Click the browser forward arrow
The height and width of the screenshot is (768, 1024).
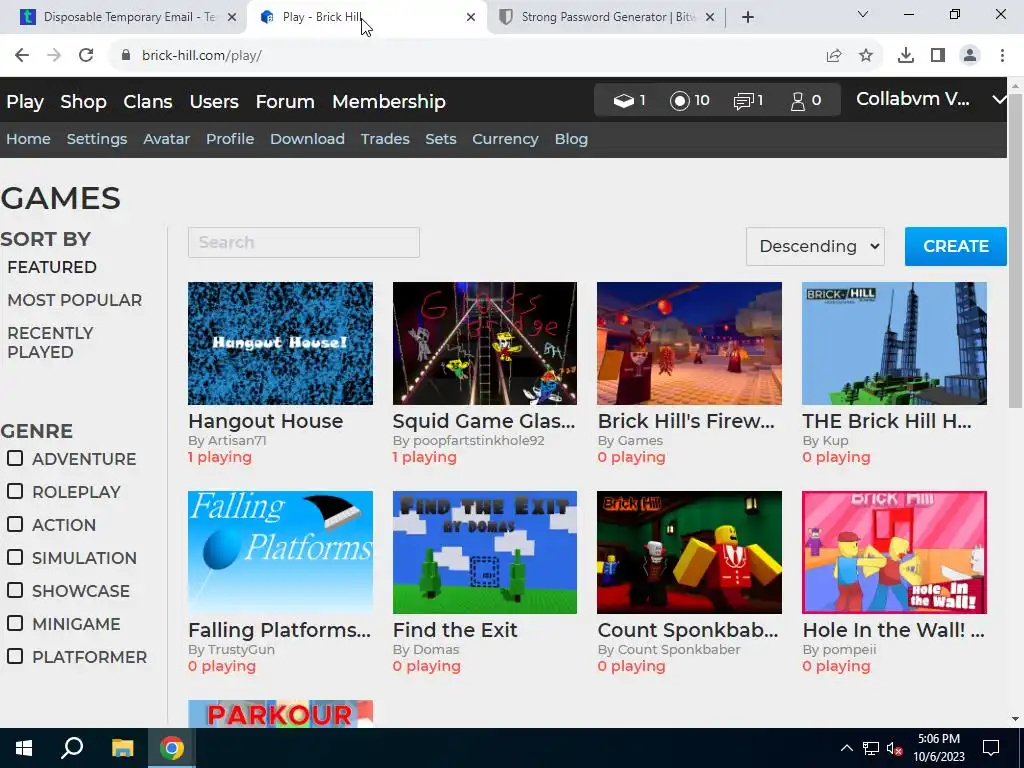tap(54, 56)
